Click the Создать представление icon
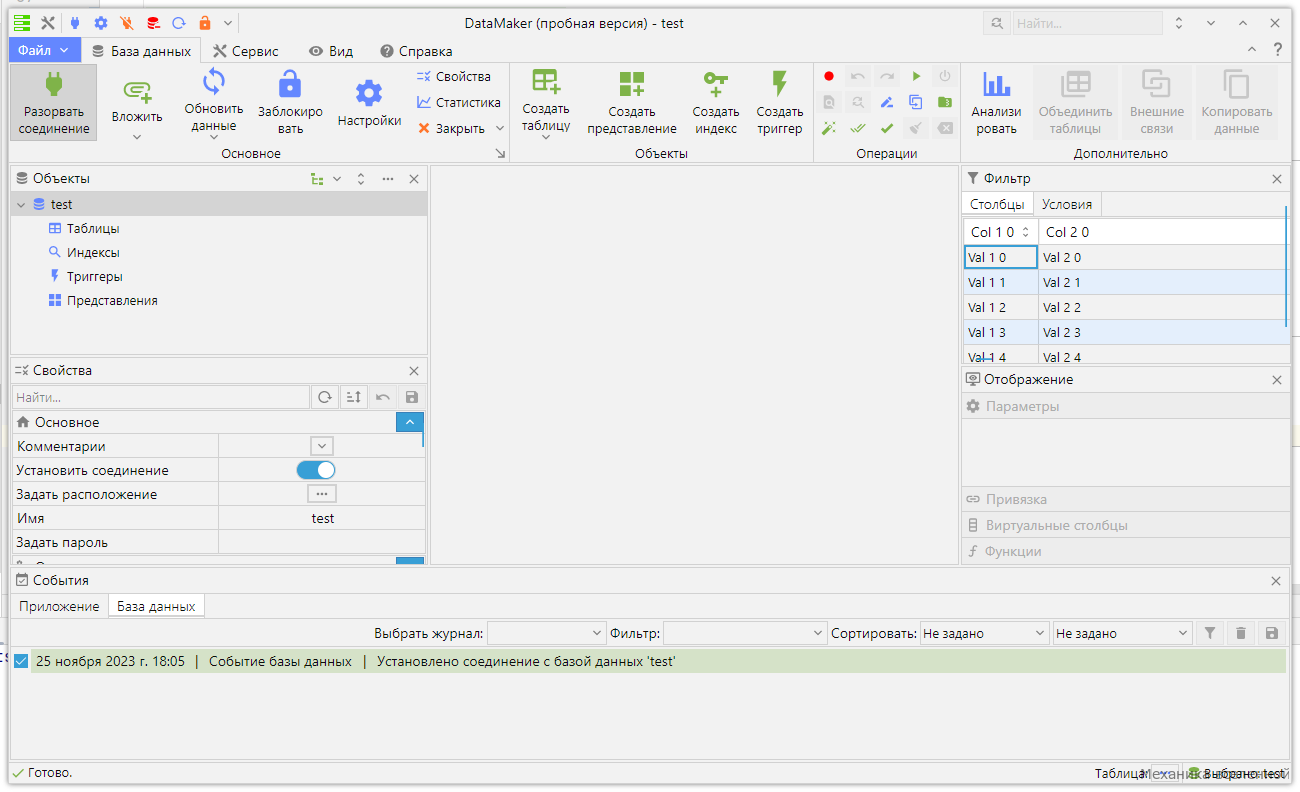 pyautogui.click(x=632, y=84)
